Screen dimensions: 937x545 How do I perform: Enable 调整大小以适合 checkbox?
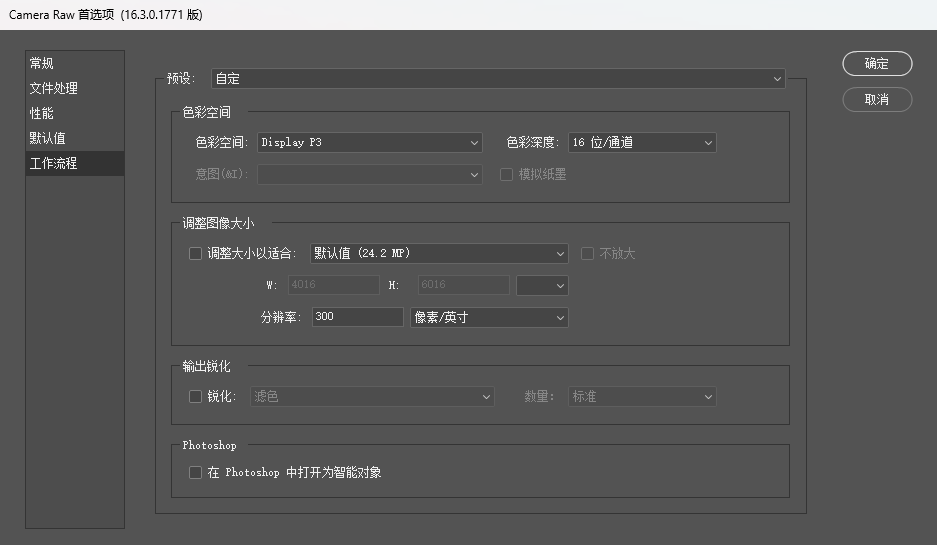(195, 253)
